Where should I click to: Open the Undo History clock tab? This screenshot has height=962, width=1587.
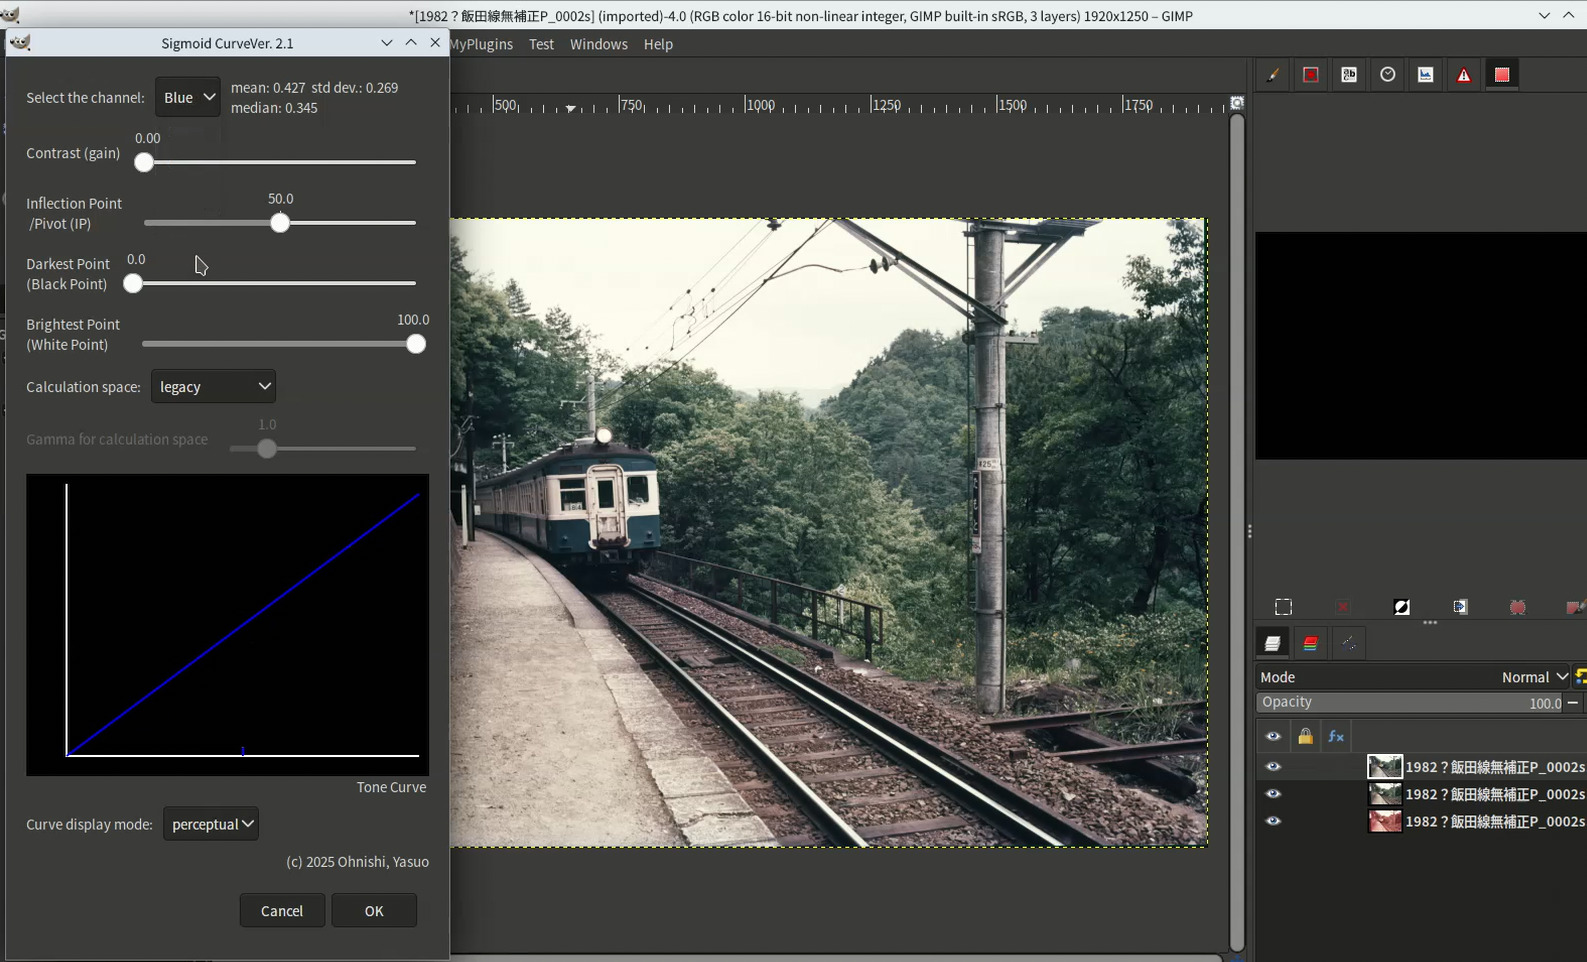tap(1387, 75)
